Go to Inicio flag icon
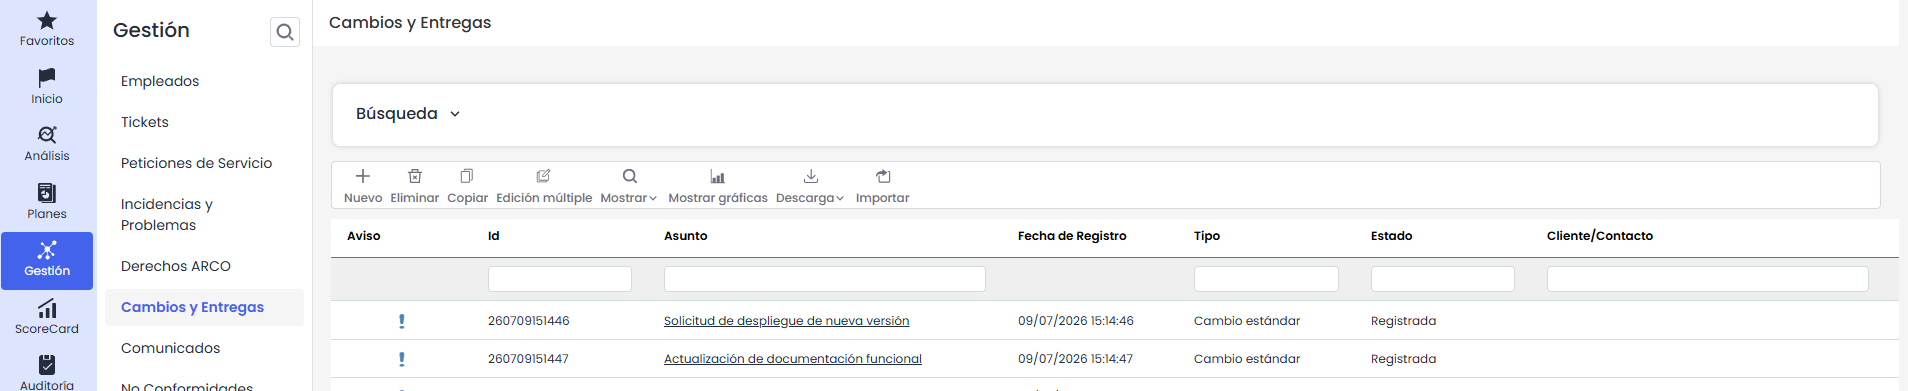This screenshot has height=391, width=1908. (x=47, y=78)
